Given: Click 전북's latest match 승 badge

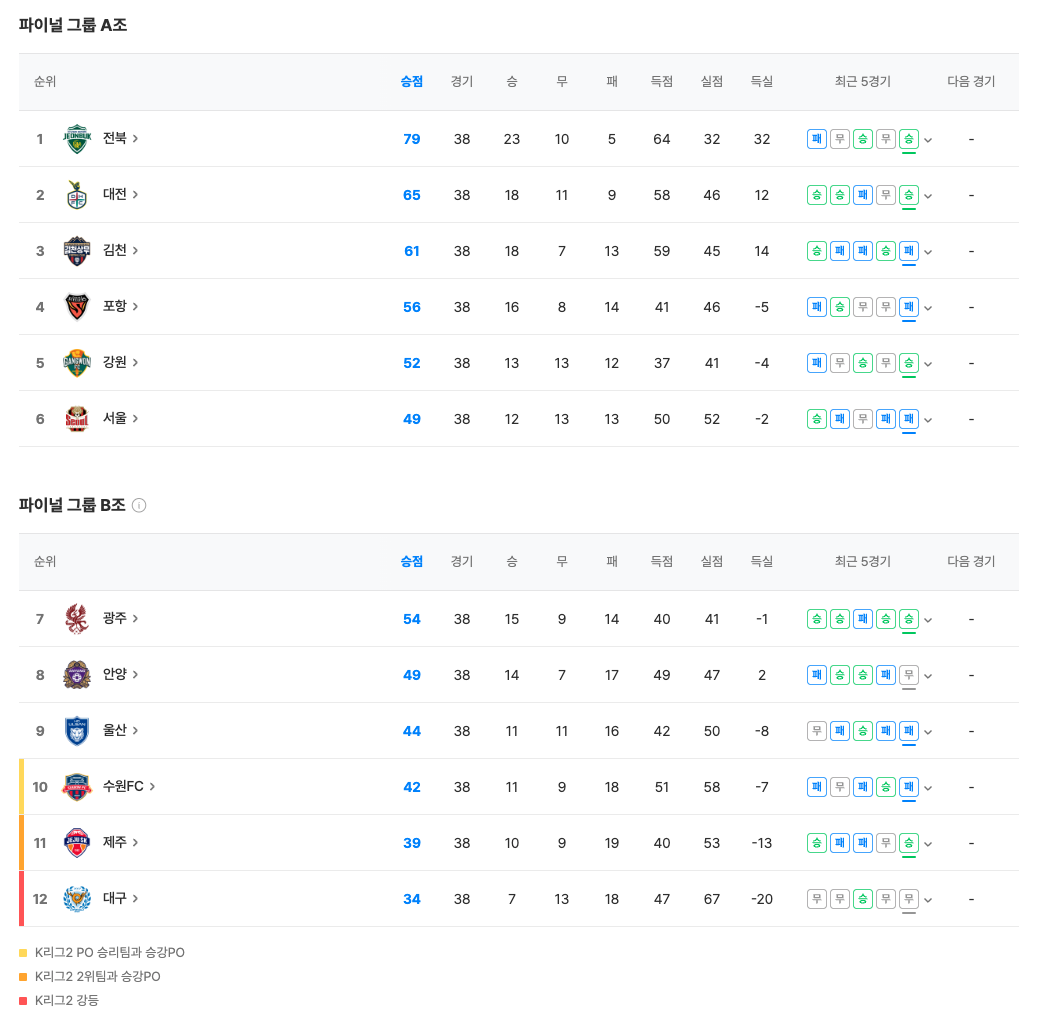Looking at the screenshot, I should coord(909,139).
